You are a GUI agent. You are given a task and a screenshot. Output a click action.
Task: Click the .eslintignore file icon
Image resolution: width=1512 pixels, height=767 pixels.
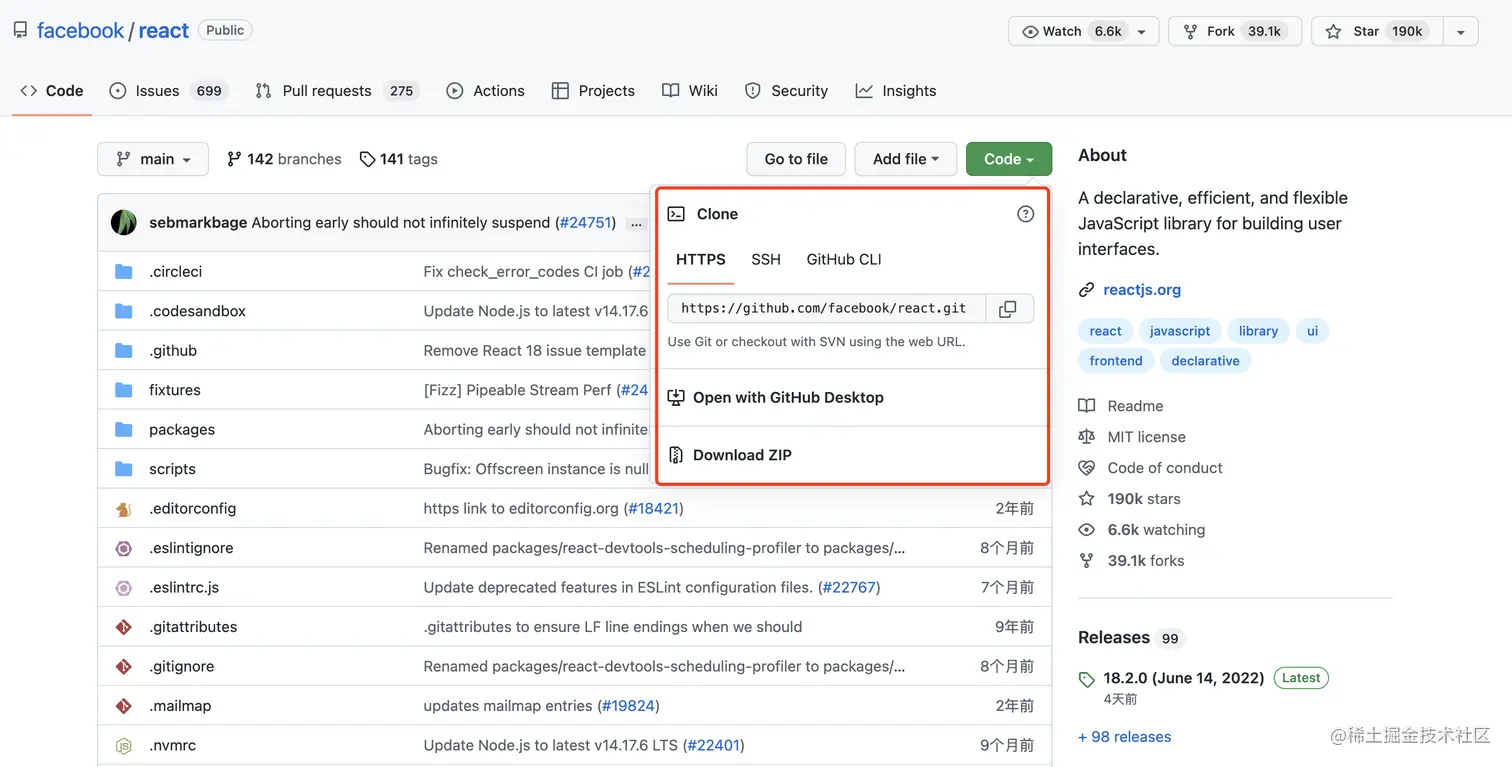(x=124, y=548)
